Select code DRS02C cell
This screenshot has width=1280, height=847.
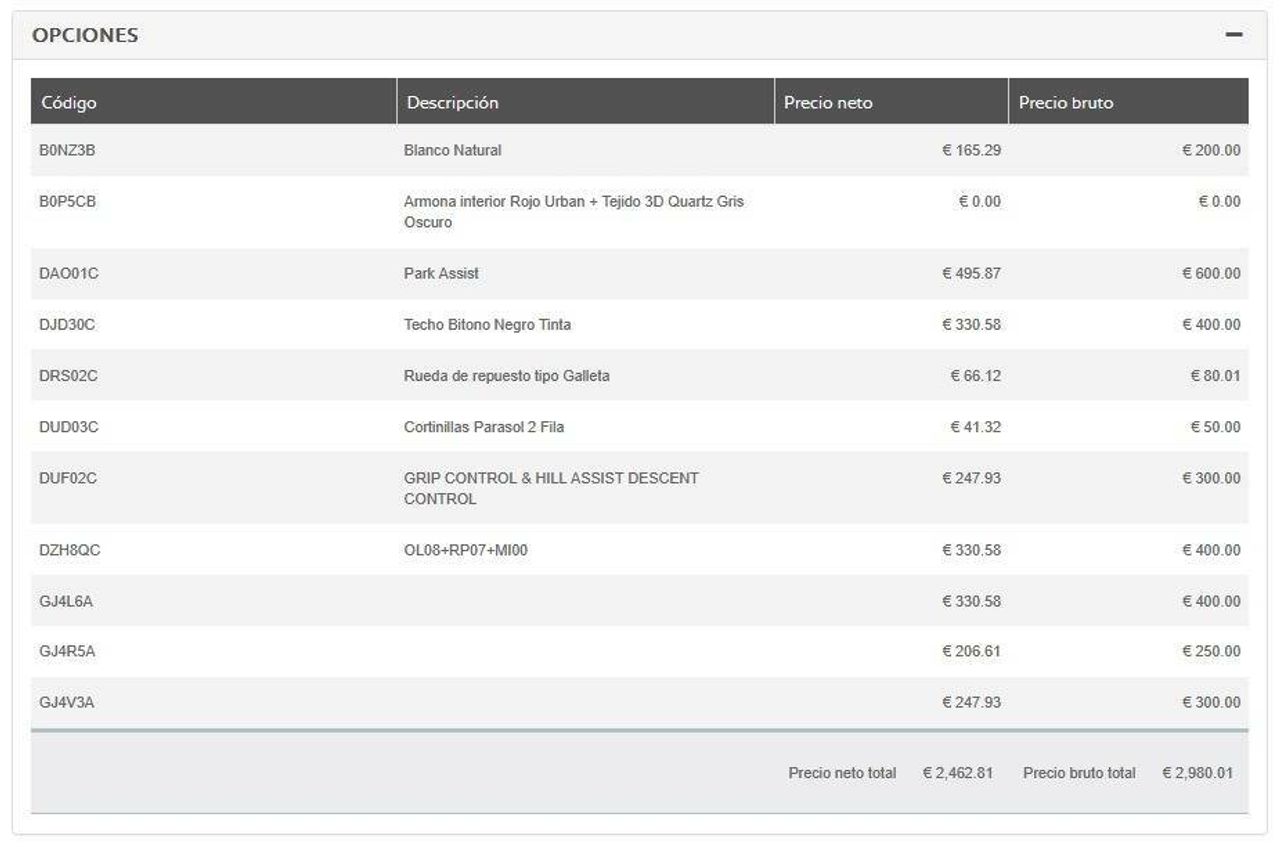coord(68,376)
